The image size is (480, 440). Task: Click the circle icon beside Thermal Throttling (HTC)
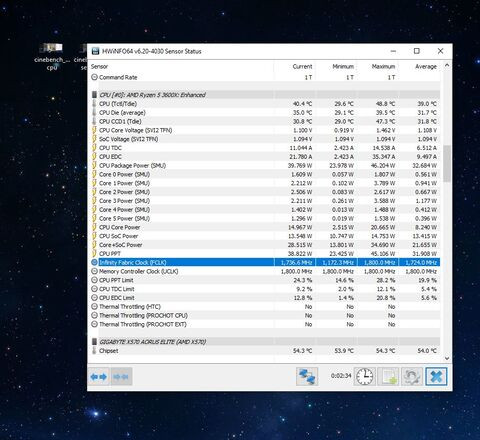pyautogui.click(x=94, y=307)
